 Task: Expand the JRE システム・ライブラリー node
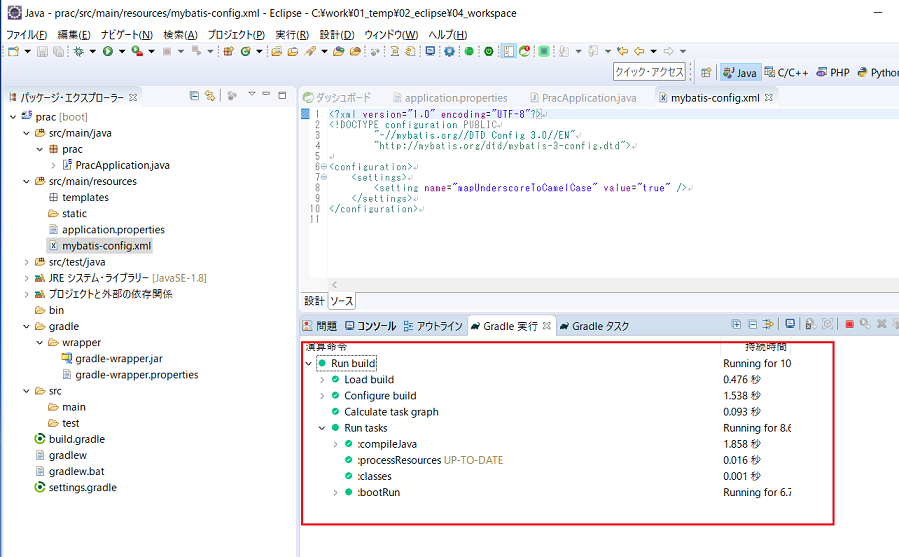[x=26, y=278]
